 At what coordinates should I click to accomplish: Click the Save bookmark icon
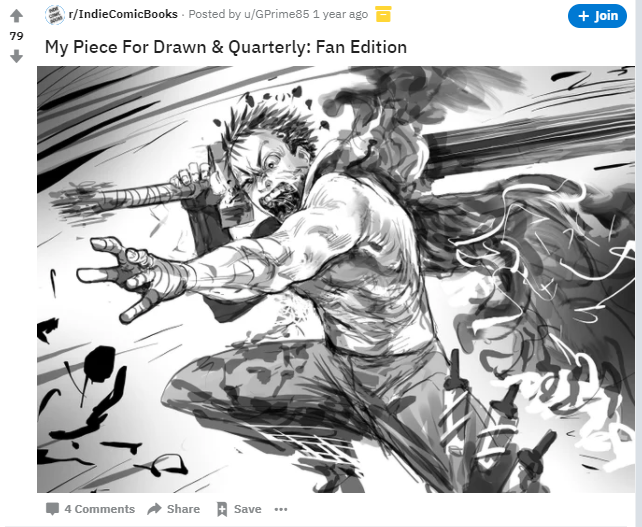(x=222, y=509)
